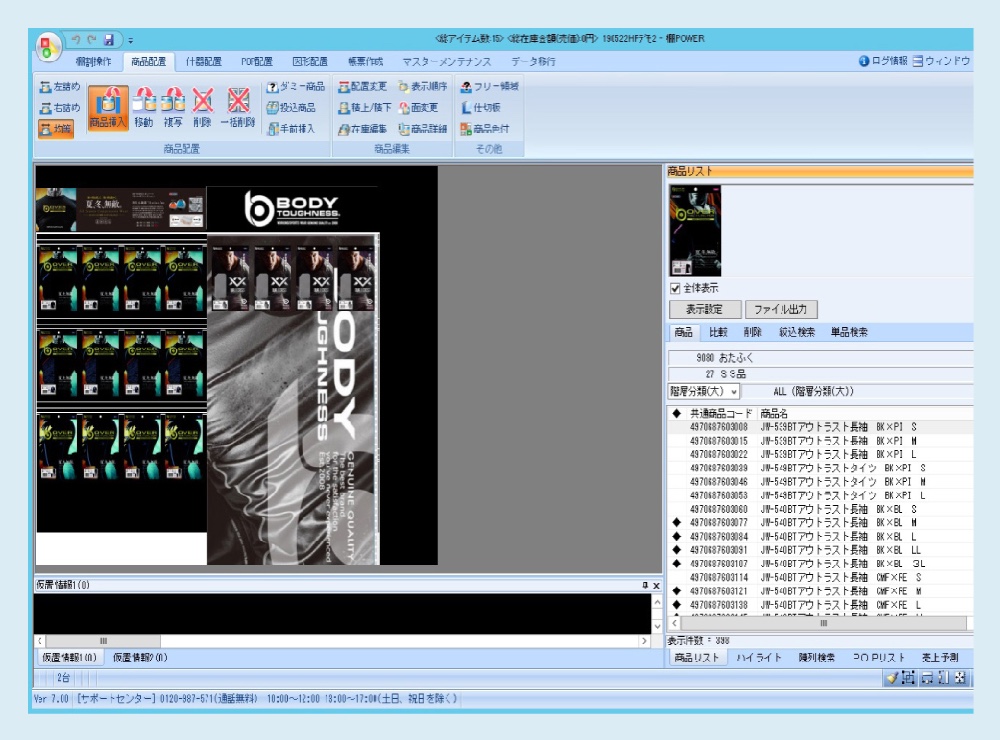The image size is (1000, 740).
Task: Switch to the 仮置情報2(0) tab
Action: [140, 658]
